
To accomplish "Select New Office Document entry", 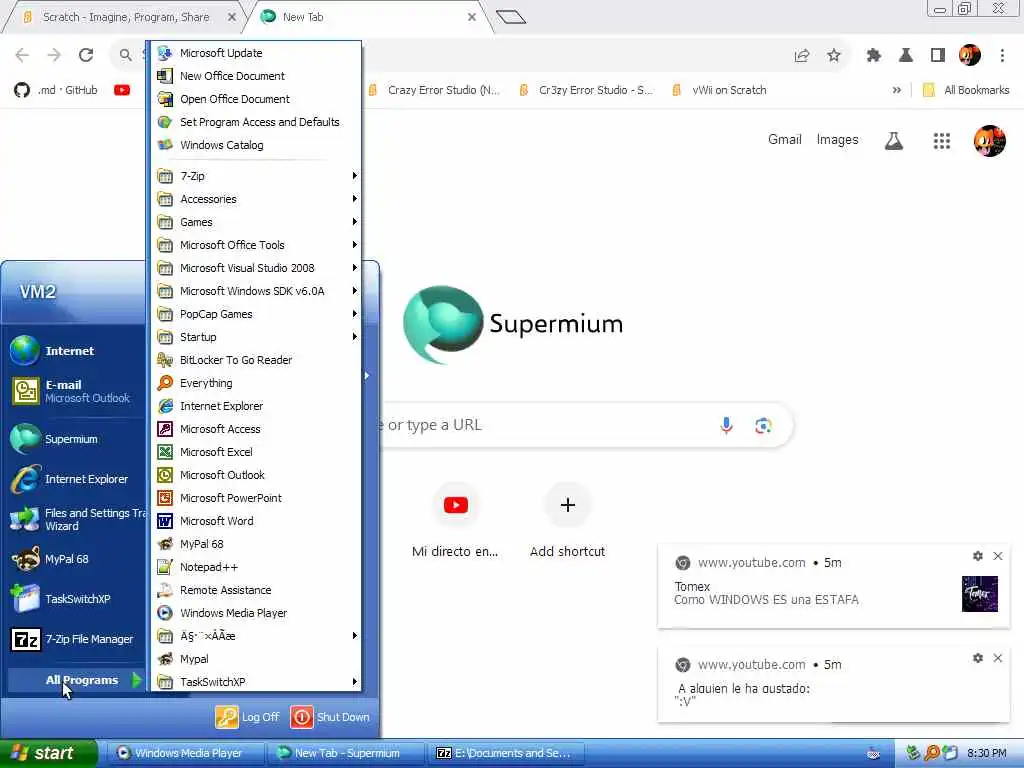I will pyautogui.click(x=256, y=76).
